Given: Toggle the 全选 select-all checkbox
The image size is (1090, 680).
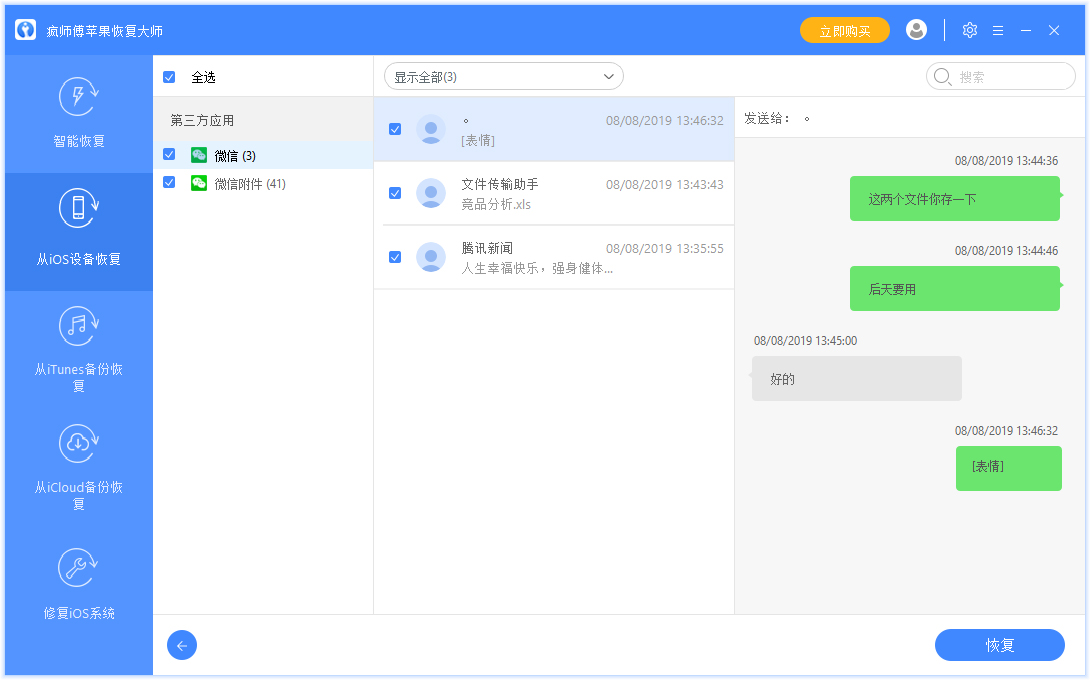Looking at the screenshot, I should point(170,76).
